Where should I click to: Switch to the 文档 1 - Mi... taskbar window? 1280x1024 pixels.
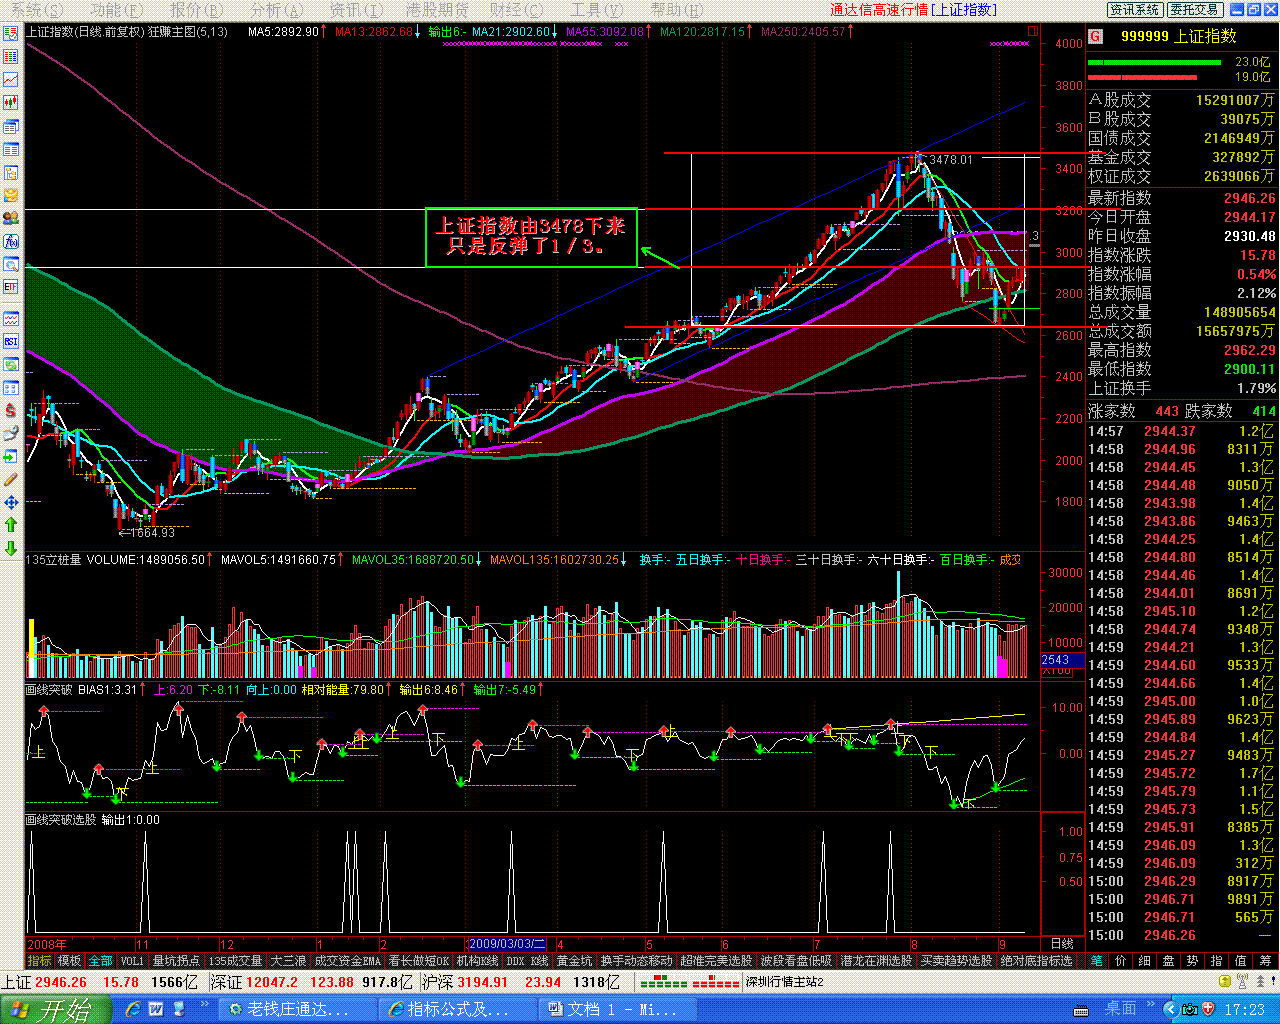617,1010
